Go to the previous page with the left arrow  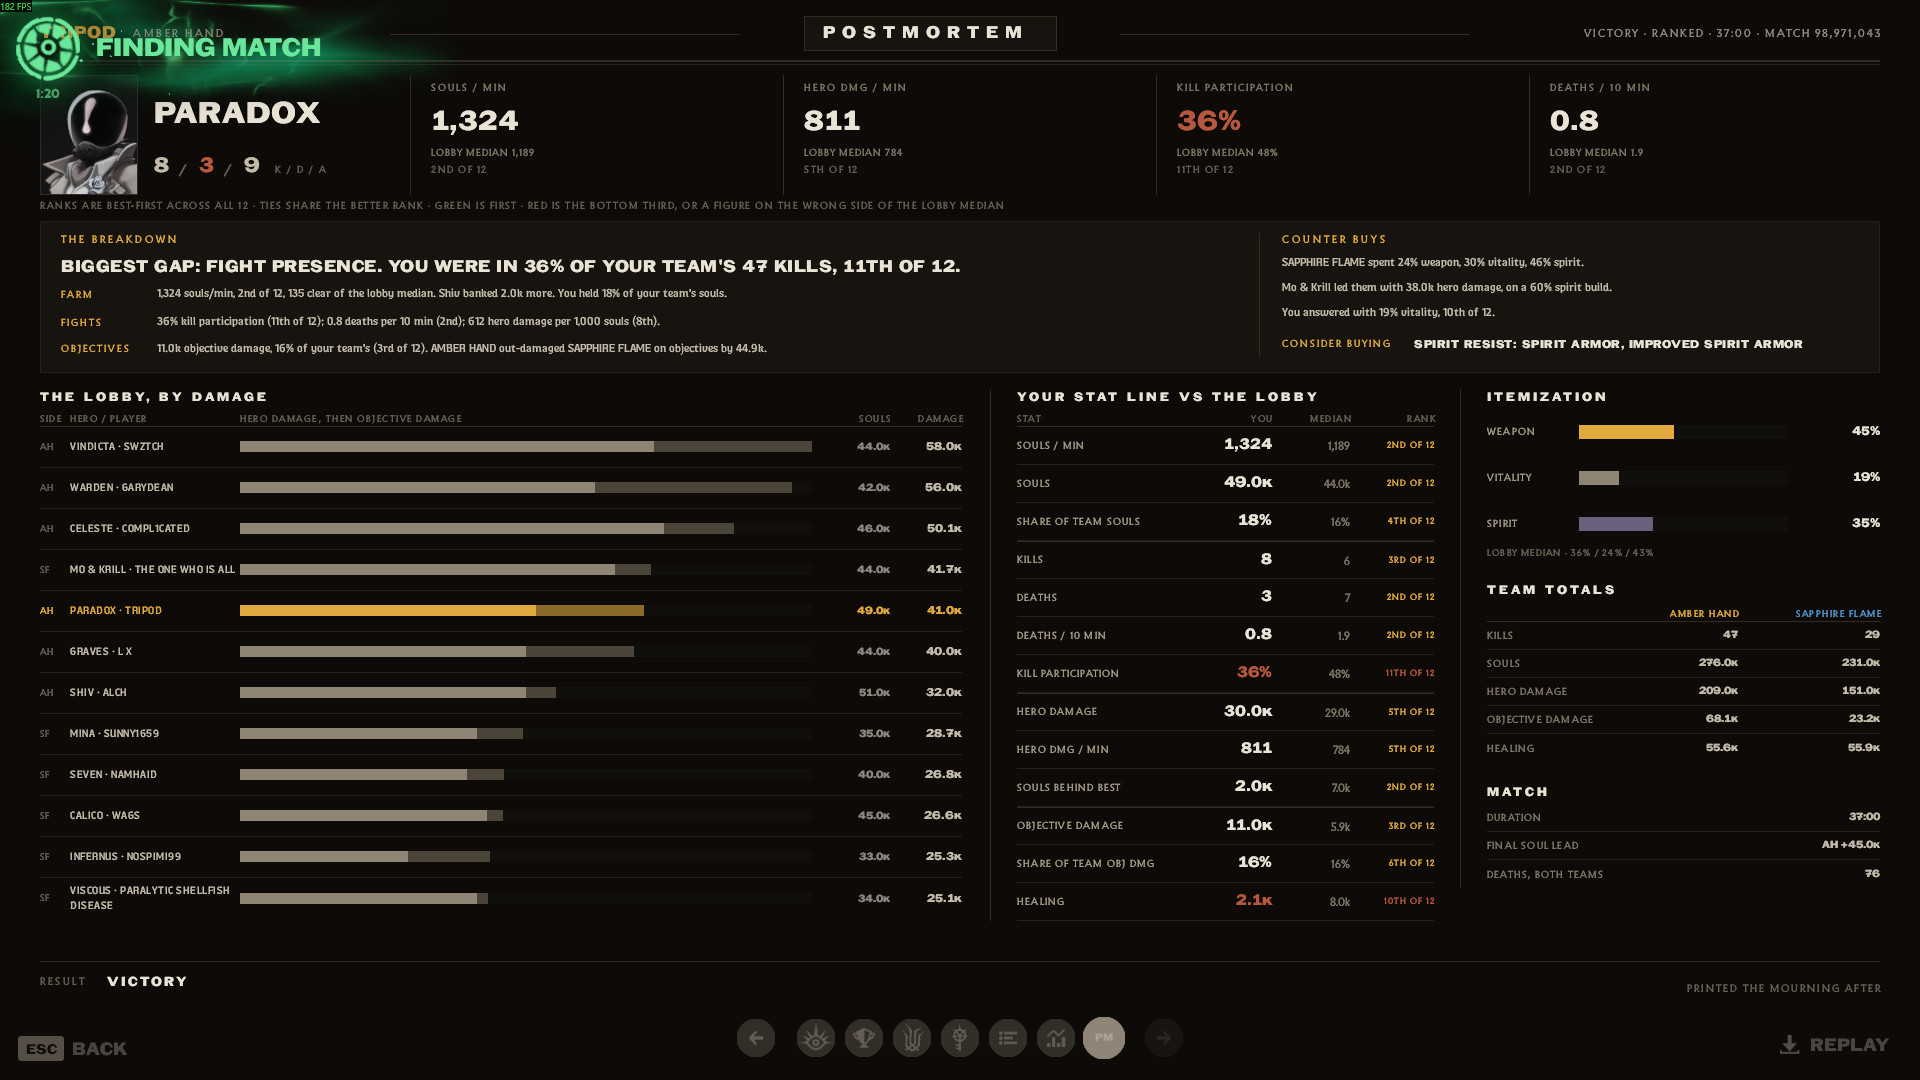tap(756, 1038)
